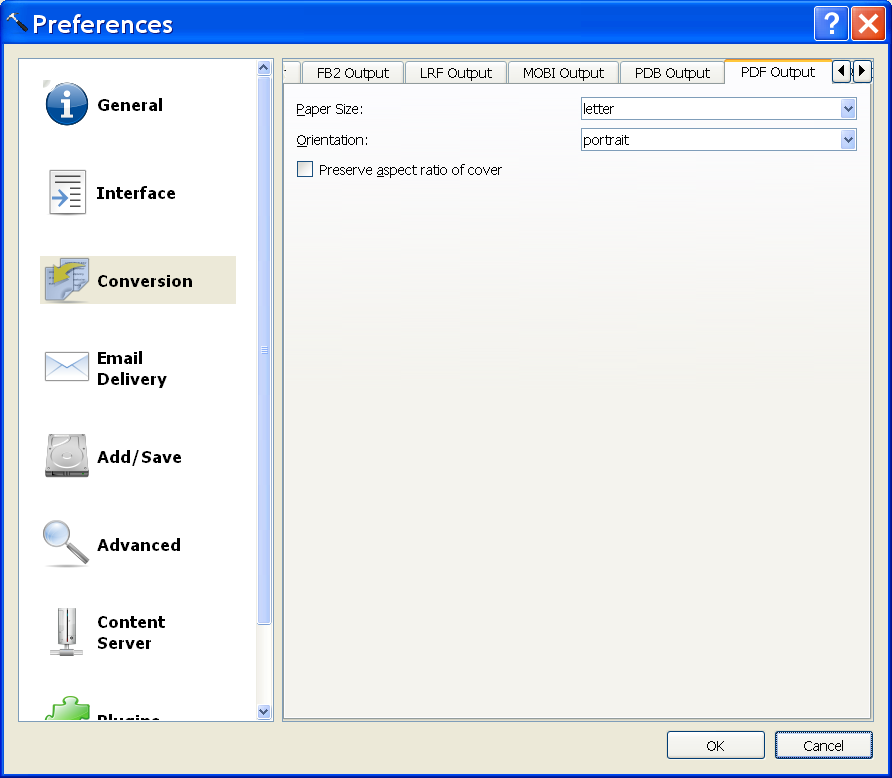The height and width of the screenshot is (778, 892).
Task: Click the 'Orientation:' label
Action: pyautogui.click(x=332, y=140)
